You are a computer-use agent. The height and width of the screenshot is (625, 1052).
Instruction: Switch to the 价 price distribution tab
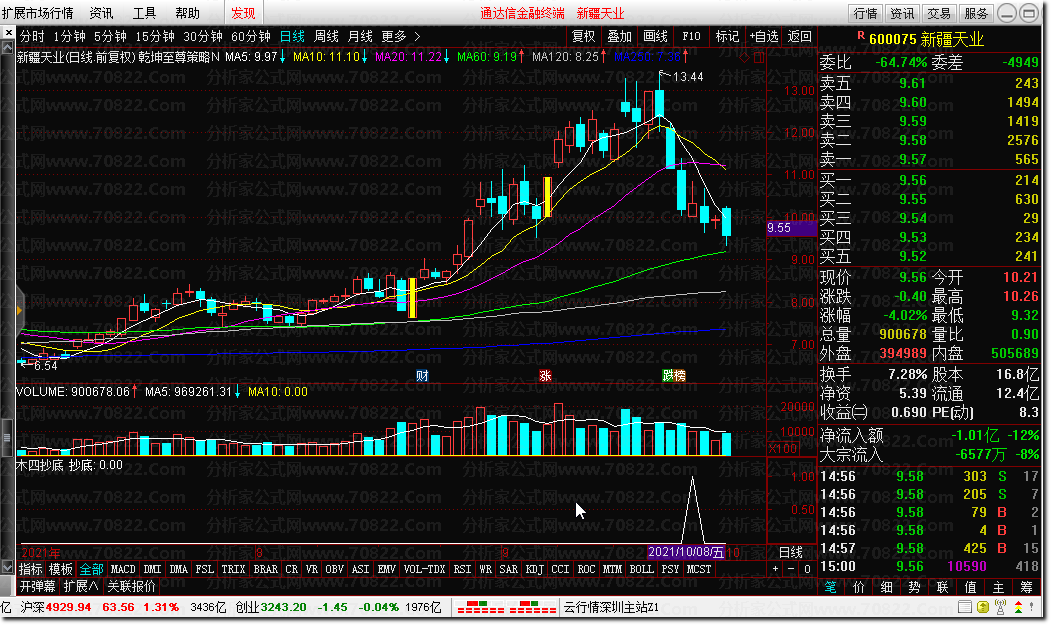tap(859, 587)
